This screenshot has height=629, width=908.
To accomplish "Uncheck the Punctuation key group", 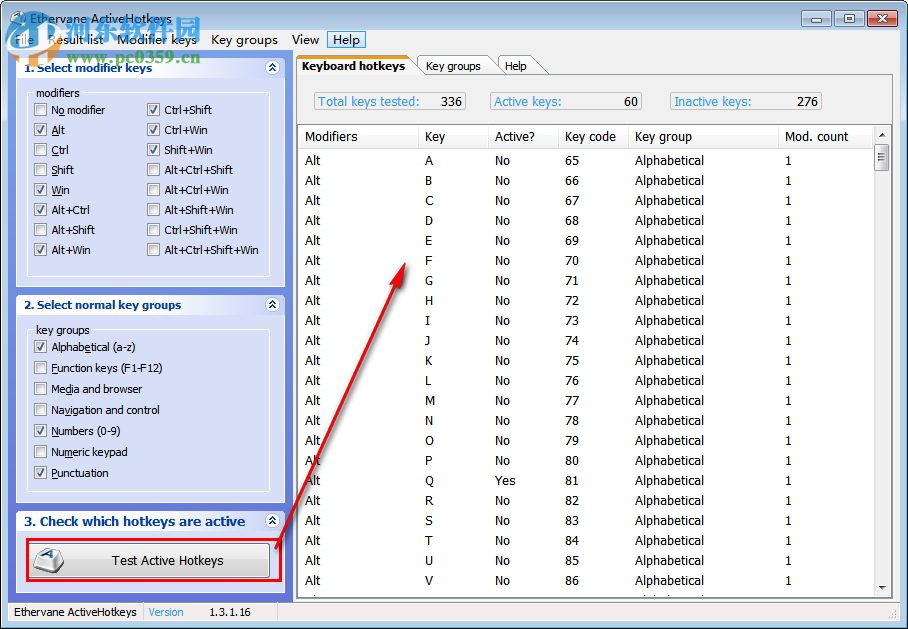I will tap(41, 473).
